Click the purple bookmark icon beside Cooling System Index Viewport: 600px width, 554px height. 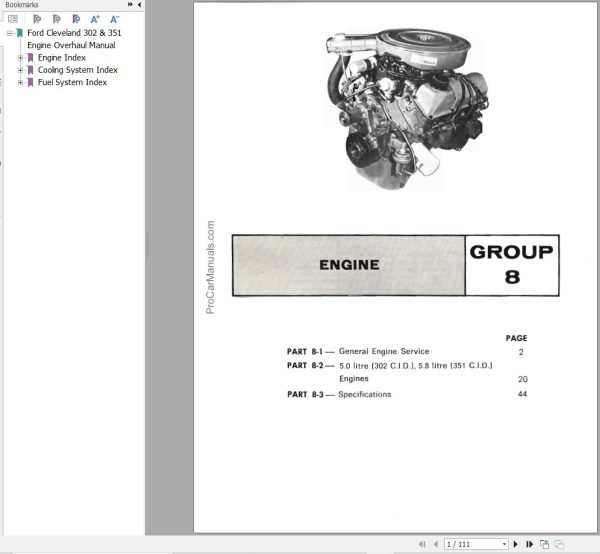(x=30, y=70)
